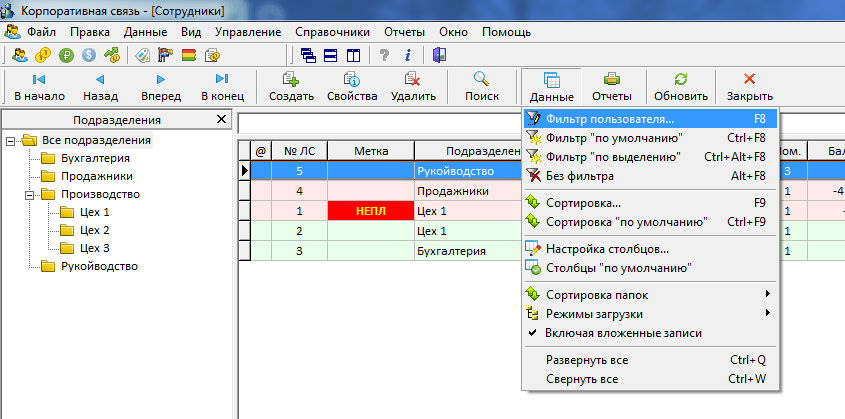Click the Удалить toolbar button
The image size is (845, 419).
413,87
